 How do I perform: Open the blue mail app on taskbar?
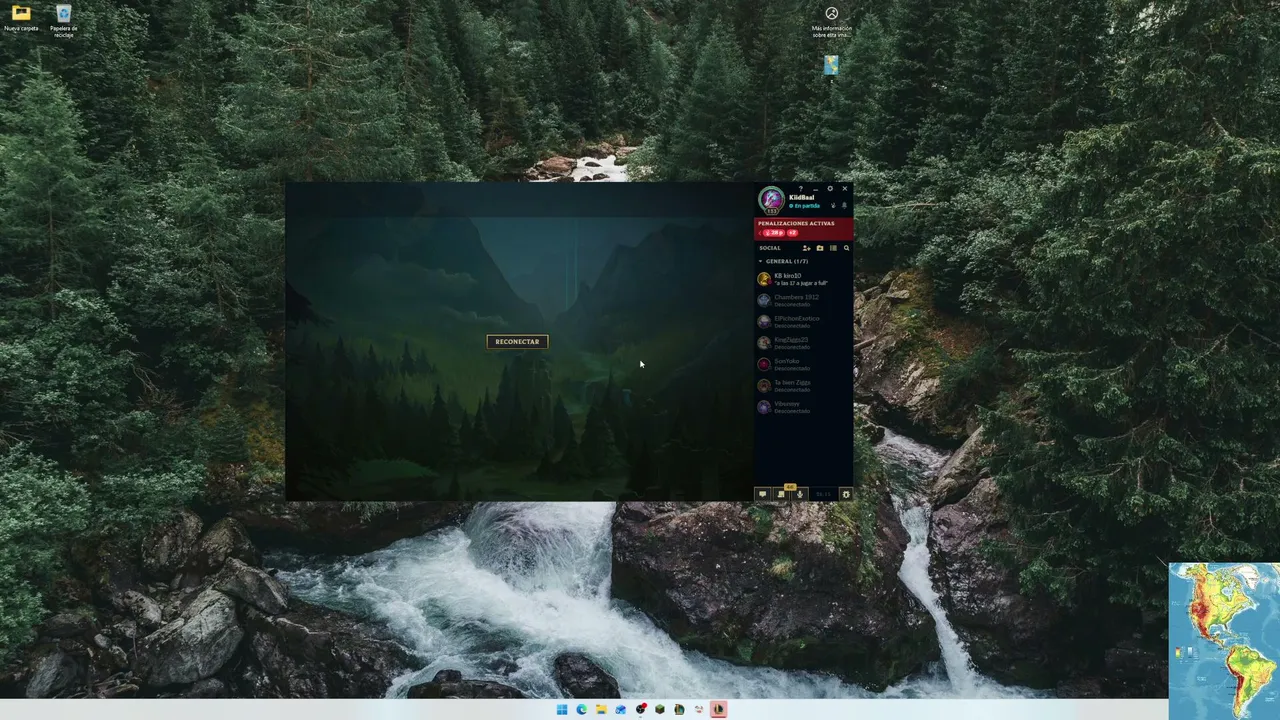point(620,710)
